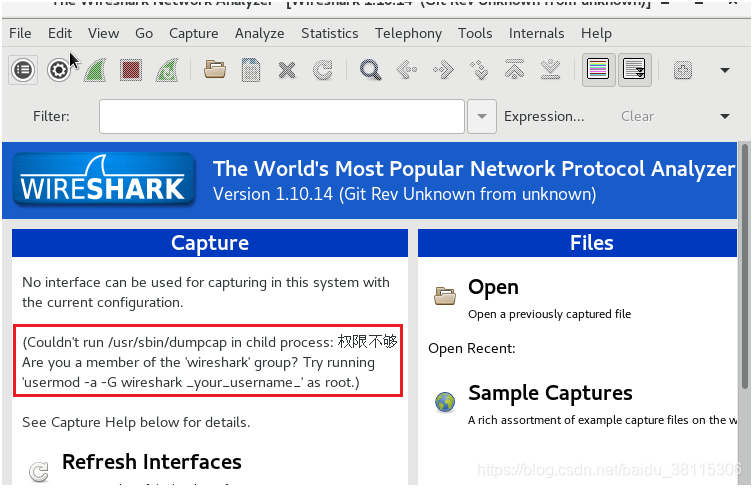Toggle packet list colorizing

599,70
